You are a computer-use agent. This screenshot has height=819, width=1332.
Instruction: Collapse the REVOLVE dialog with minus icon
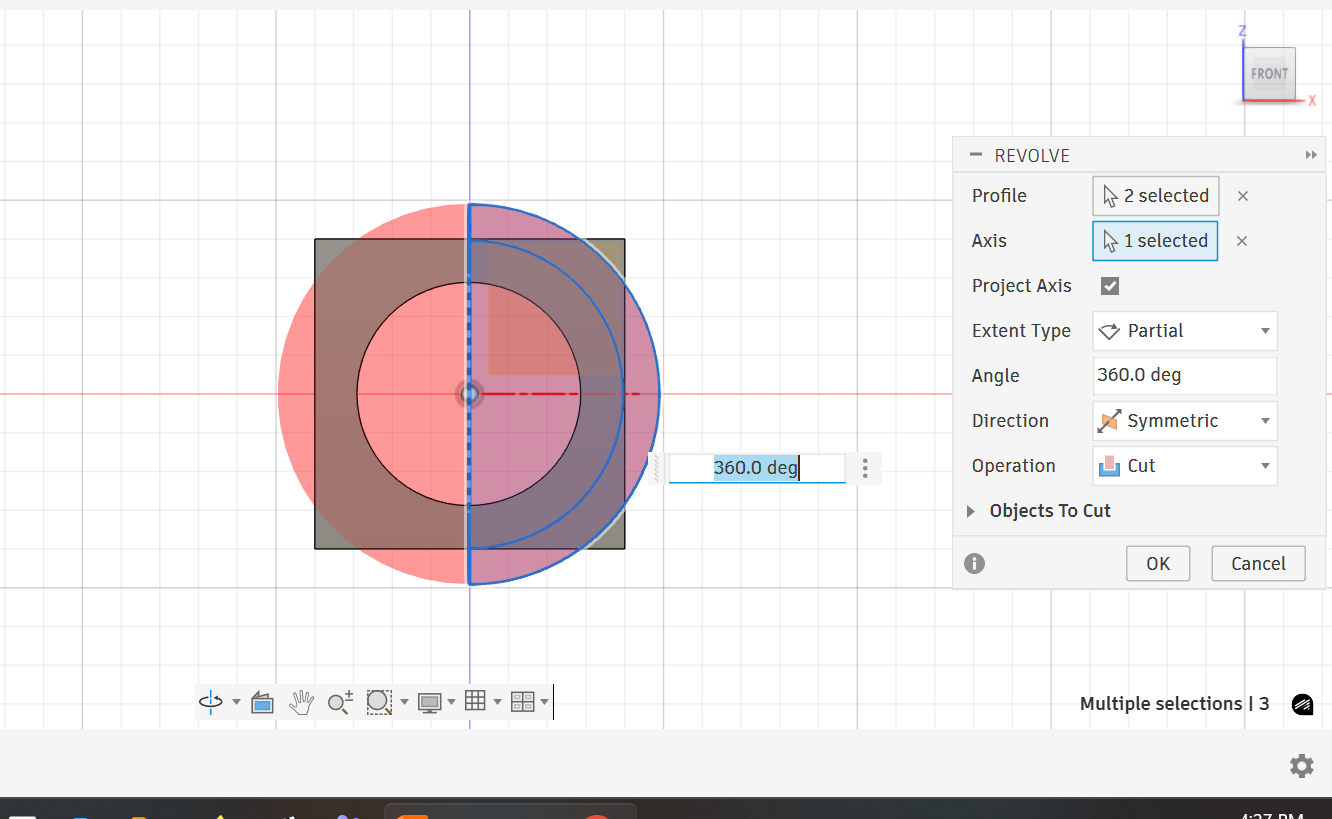coord(976,155)
